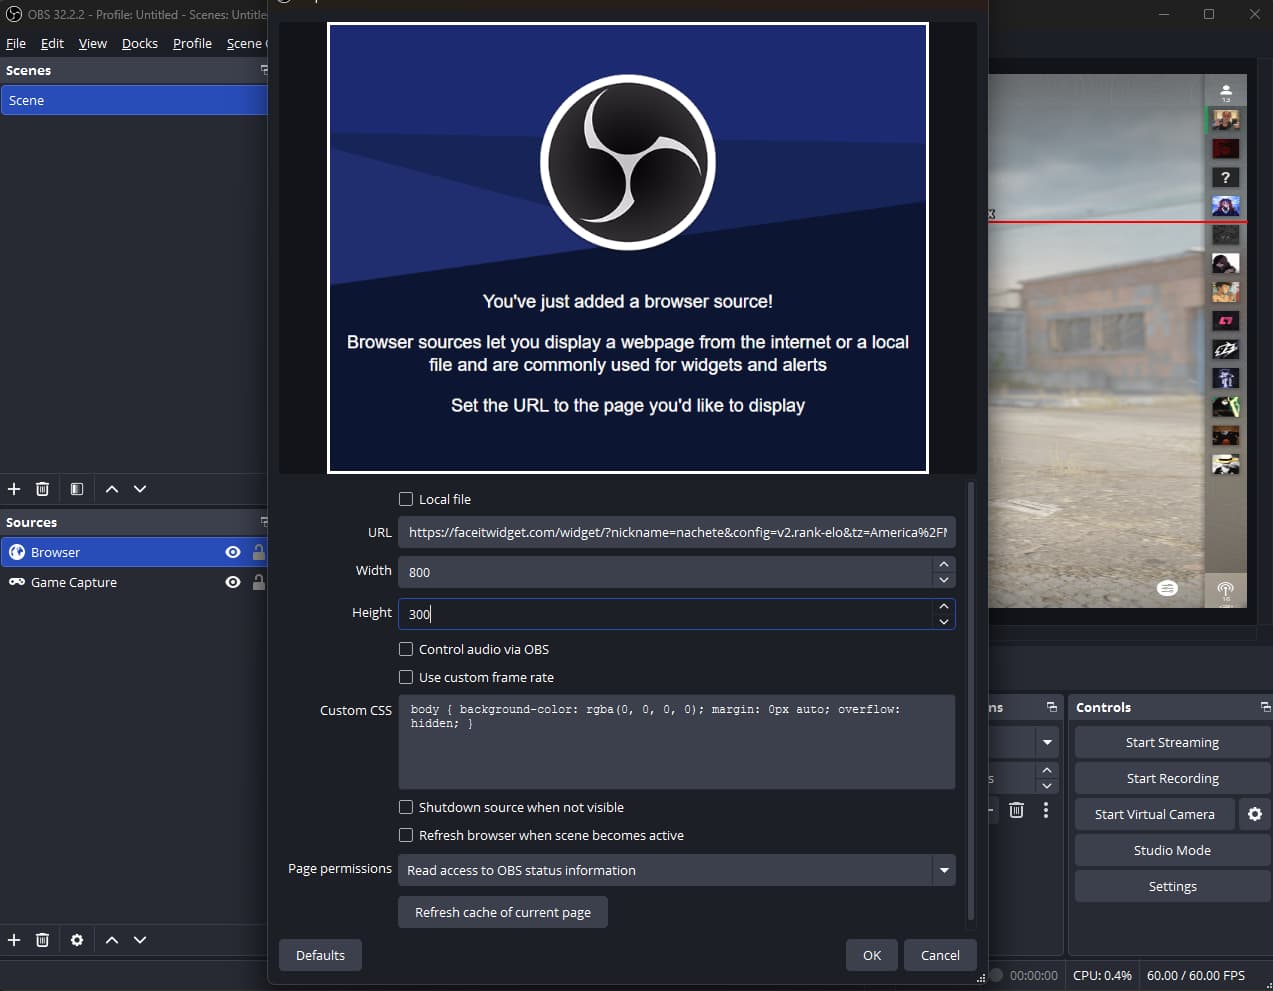Lock the Game Capture source
This screenshot has height=991, width=1273.
(259, 582)
